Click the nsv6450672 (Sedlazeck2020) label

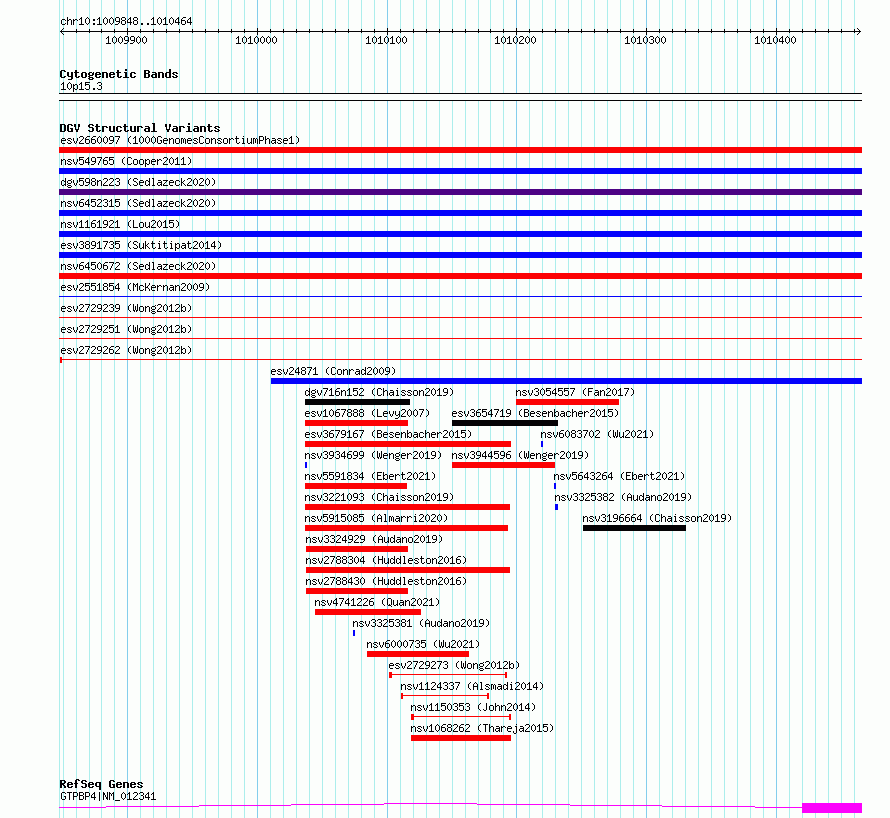(x=138, y=266)
